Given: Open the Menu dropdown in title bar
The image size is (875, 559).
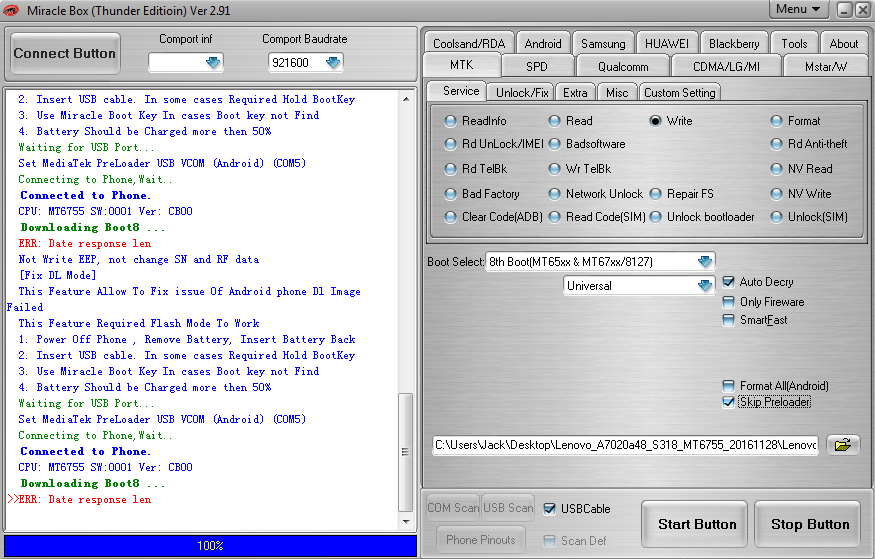Looking at the screenshot, I should pos(799,9).
